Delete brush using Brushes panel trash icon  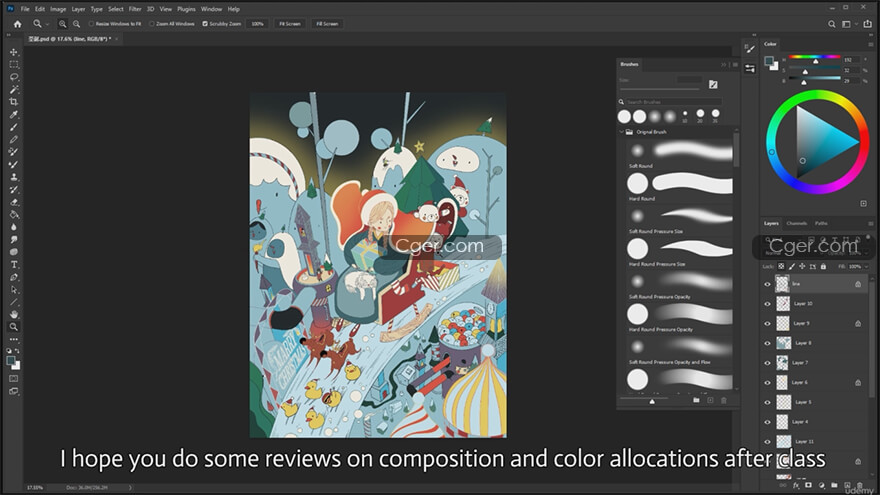[723, 400]
